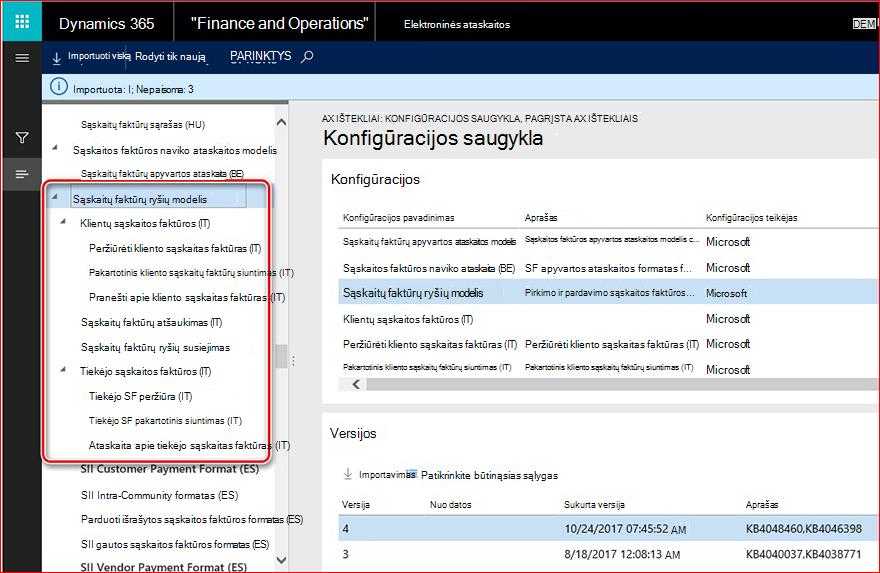
Task: Select SII Intra-Community formatas (ES) item
Action: pos(159,496)
